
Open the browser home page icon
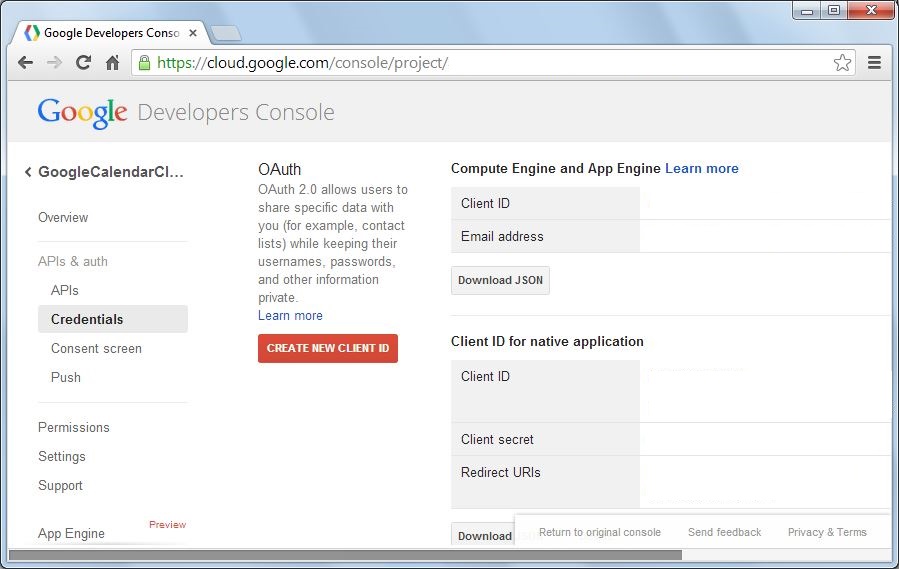click(x=113, y=63)
